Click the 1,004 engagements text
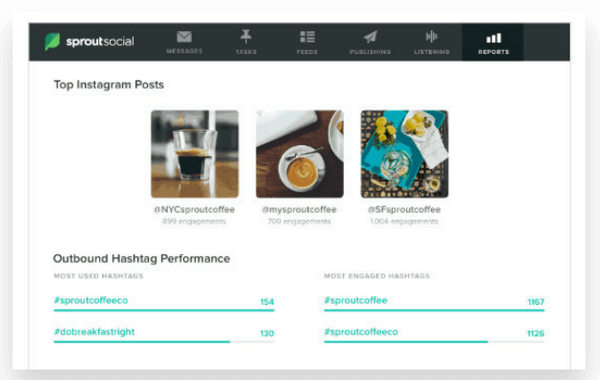Viewport: 600px width, 380px height. [404, 221]
